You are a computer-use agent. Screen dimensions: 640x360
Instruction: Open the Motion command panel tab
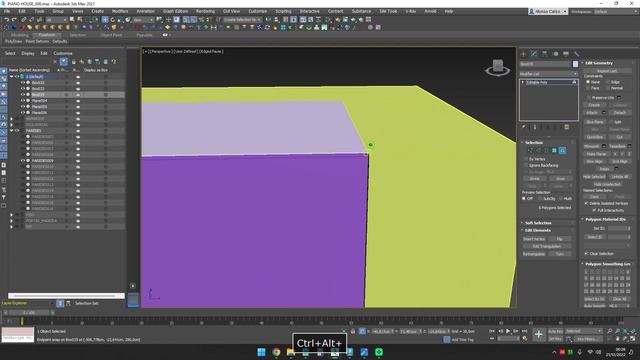click(x=555, y=54)
